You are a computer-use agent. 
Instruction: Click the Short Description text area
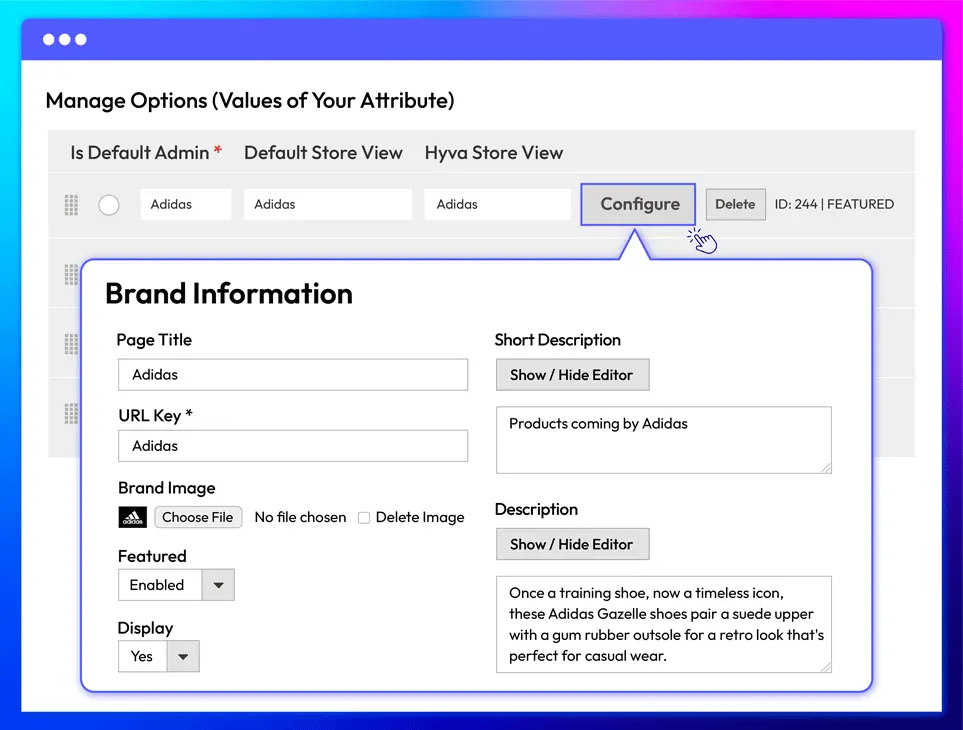point(664,440)
